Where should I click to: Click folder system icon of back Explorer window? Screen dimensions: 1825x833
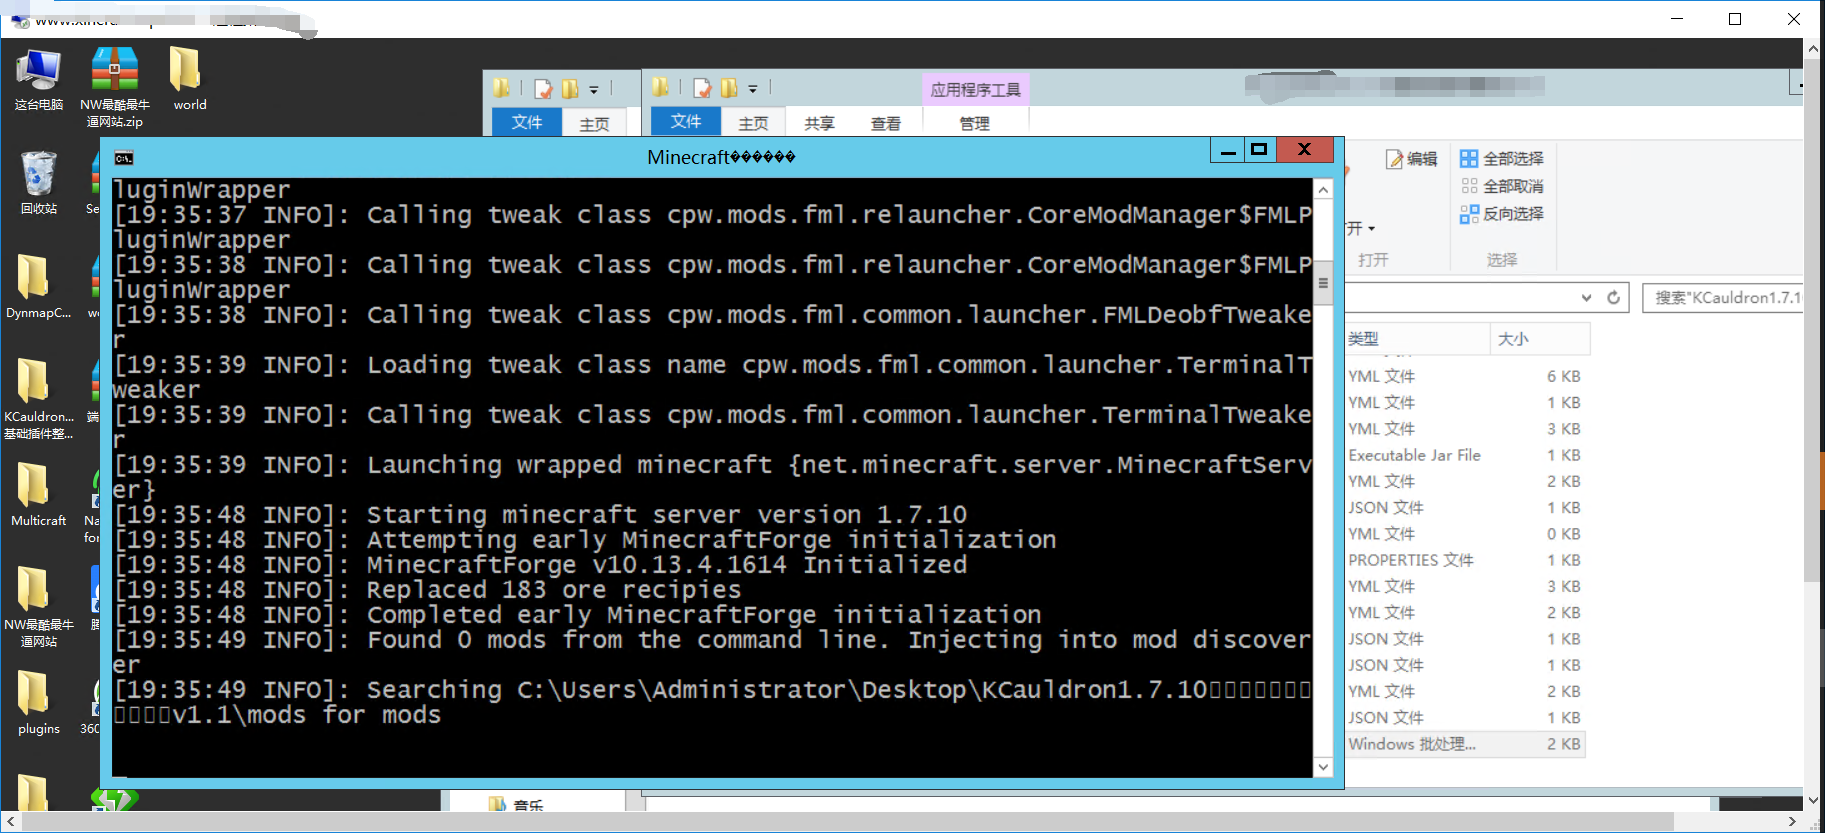pos(501,89)
